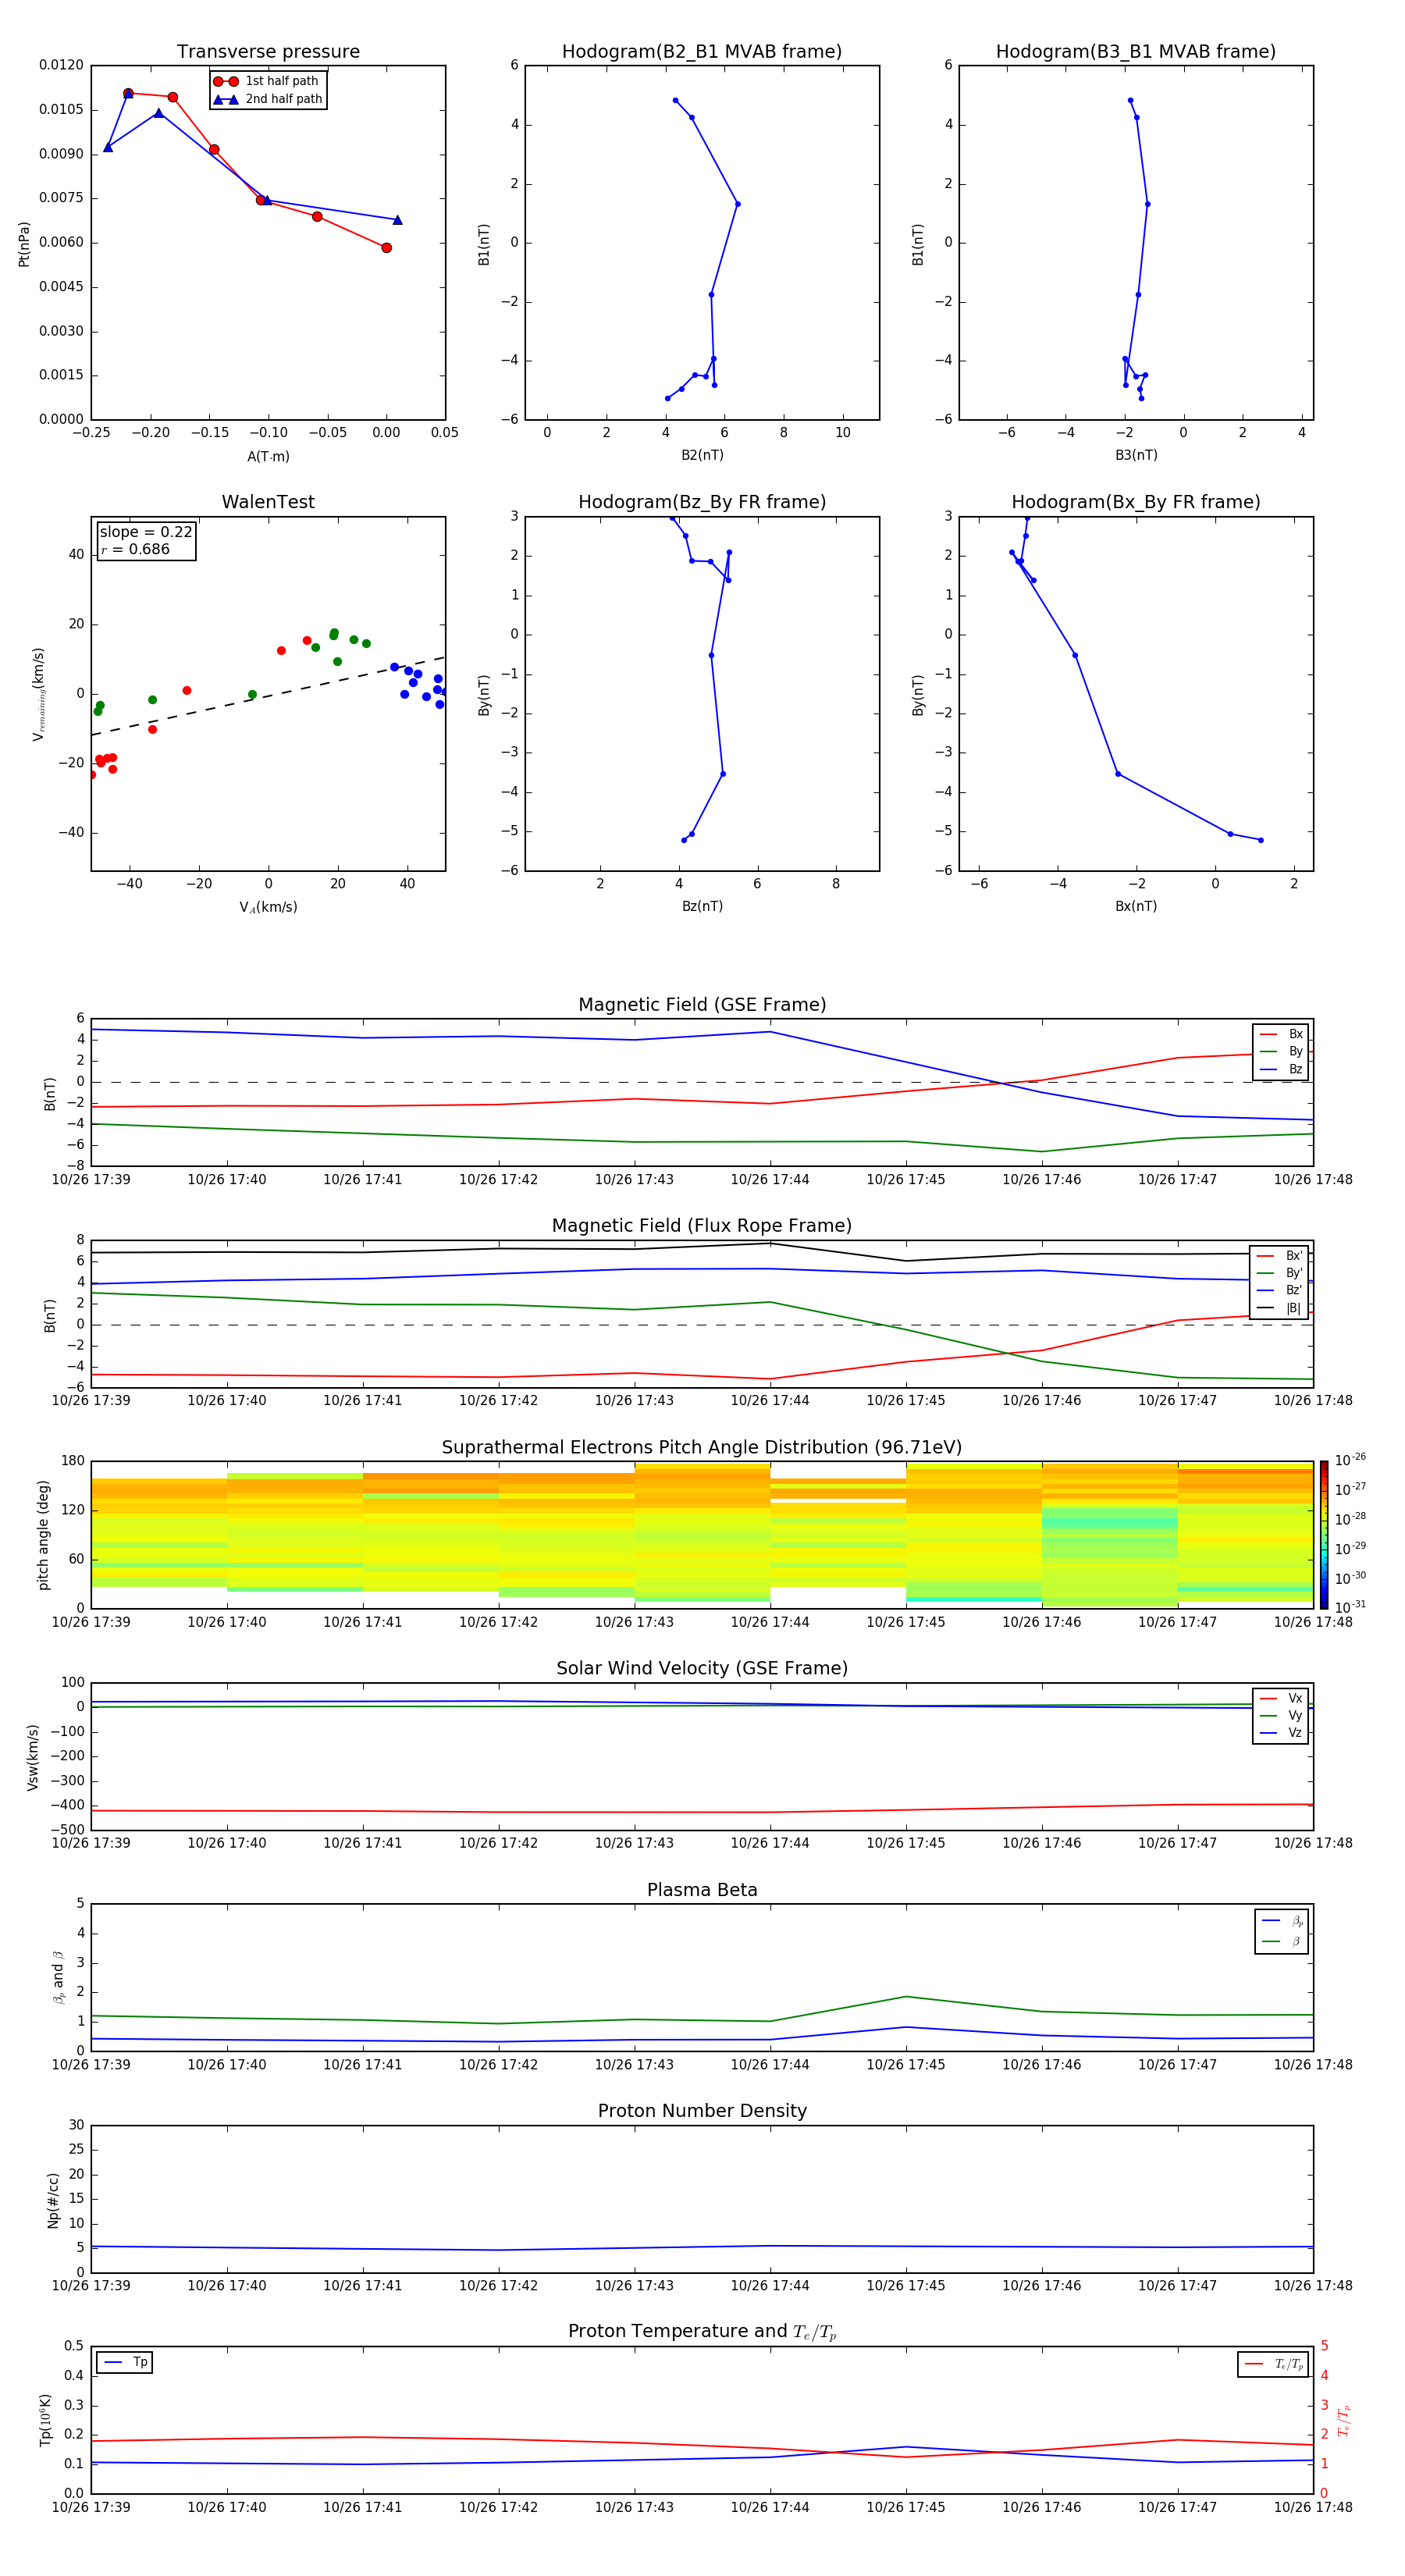Click the Vsw(km/s) y-axis label
The height and width of the screenshot is (2576, 1405).
click(33, 1757)
